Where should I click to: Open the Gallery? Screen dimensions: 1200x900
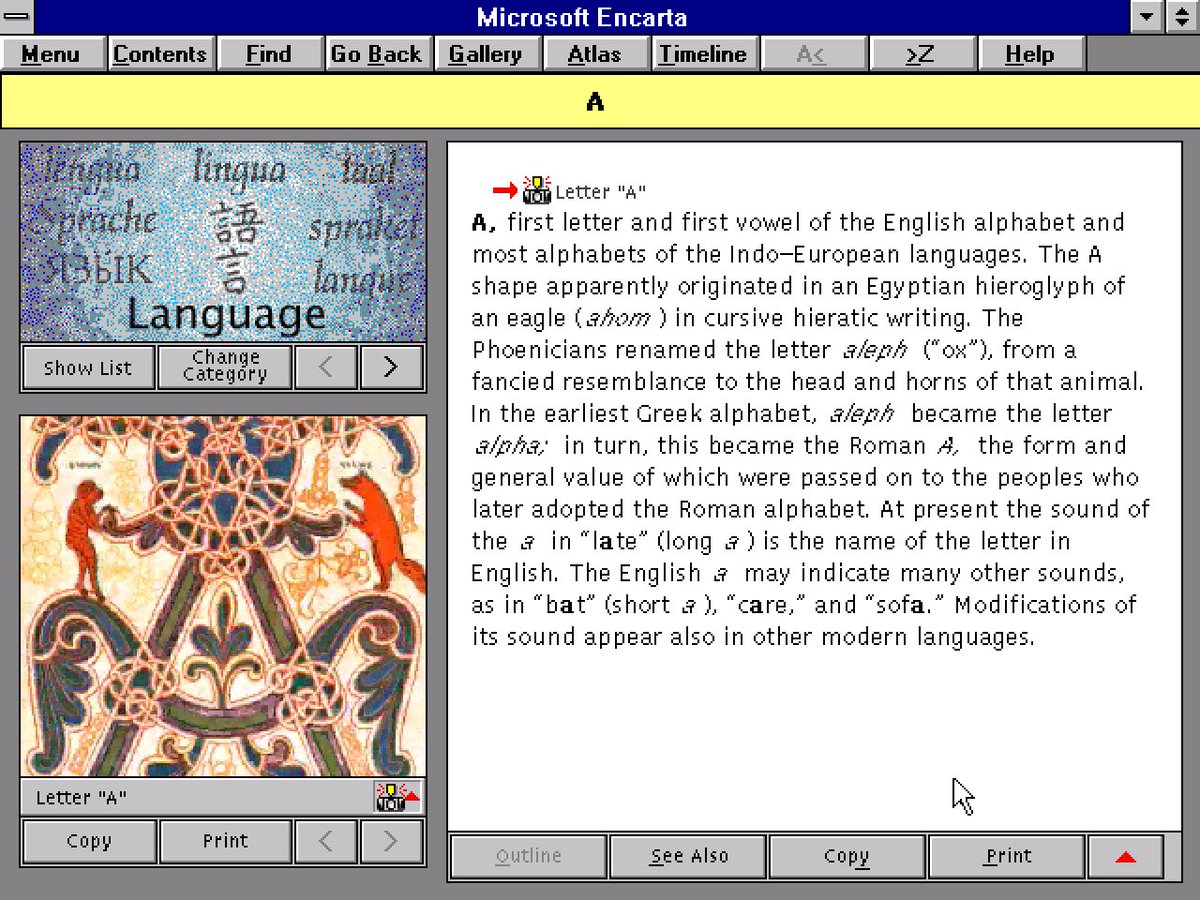pos(487,54)
